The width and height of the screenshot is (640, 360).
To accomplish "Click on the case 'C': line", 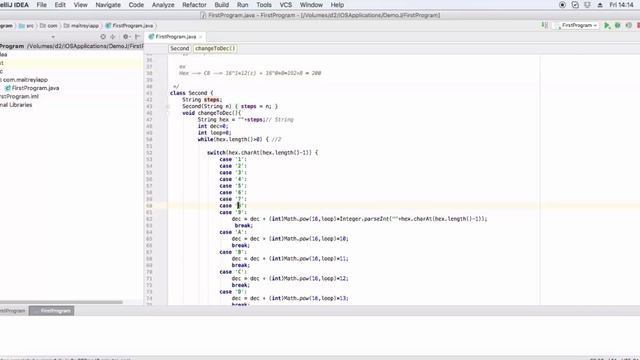I will (233, 272).
